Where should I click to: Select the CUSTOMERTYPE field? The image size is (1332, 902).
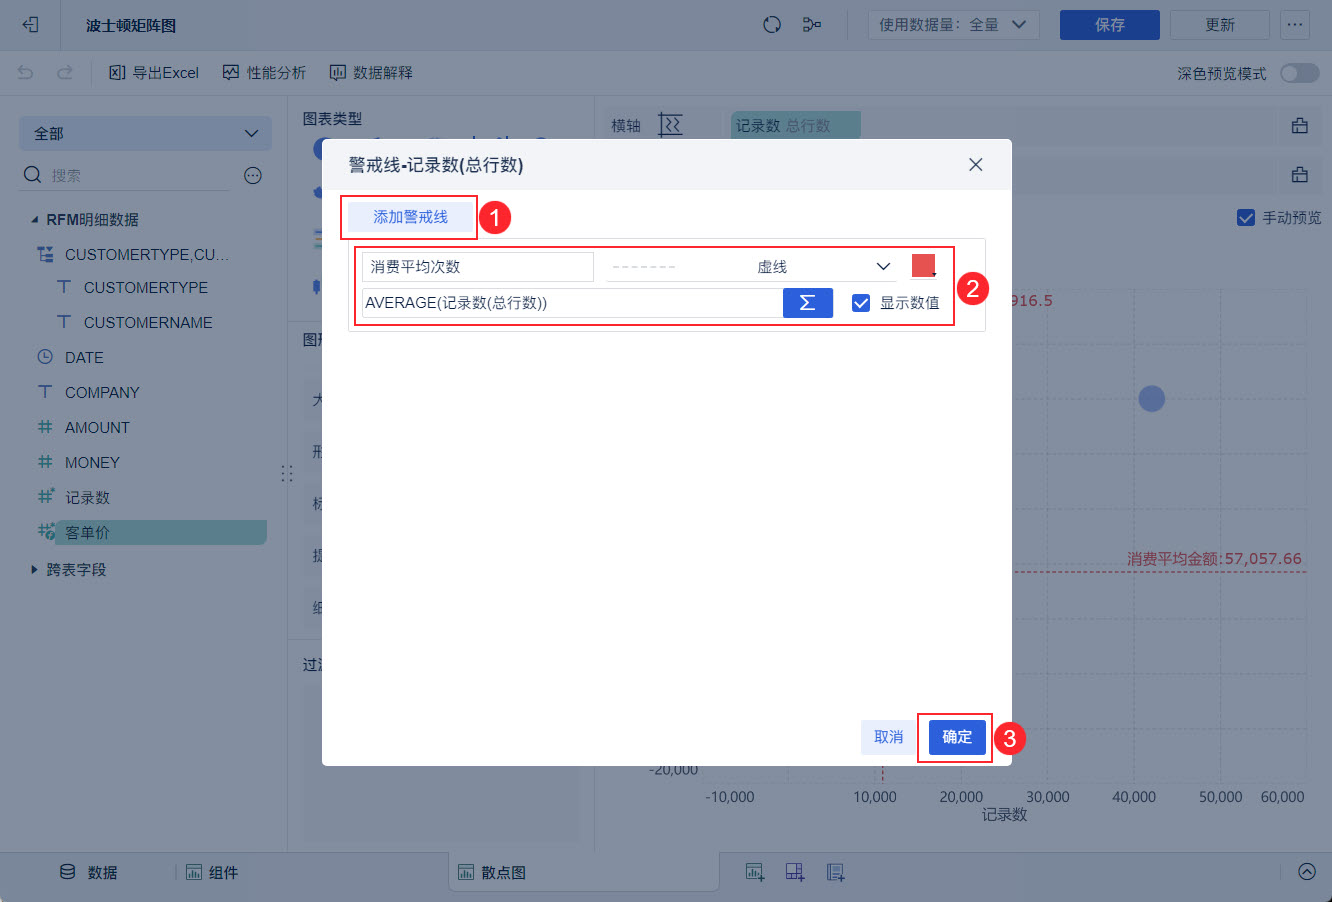click(x=146, y=288)
